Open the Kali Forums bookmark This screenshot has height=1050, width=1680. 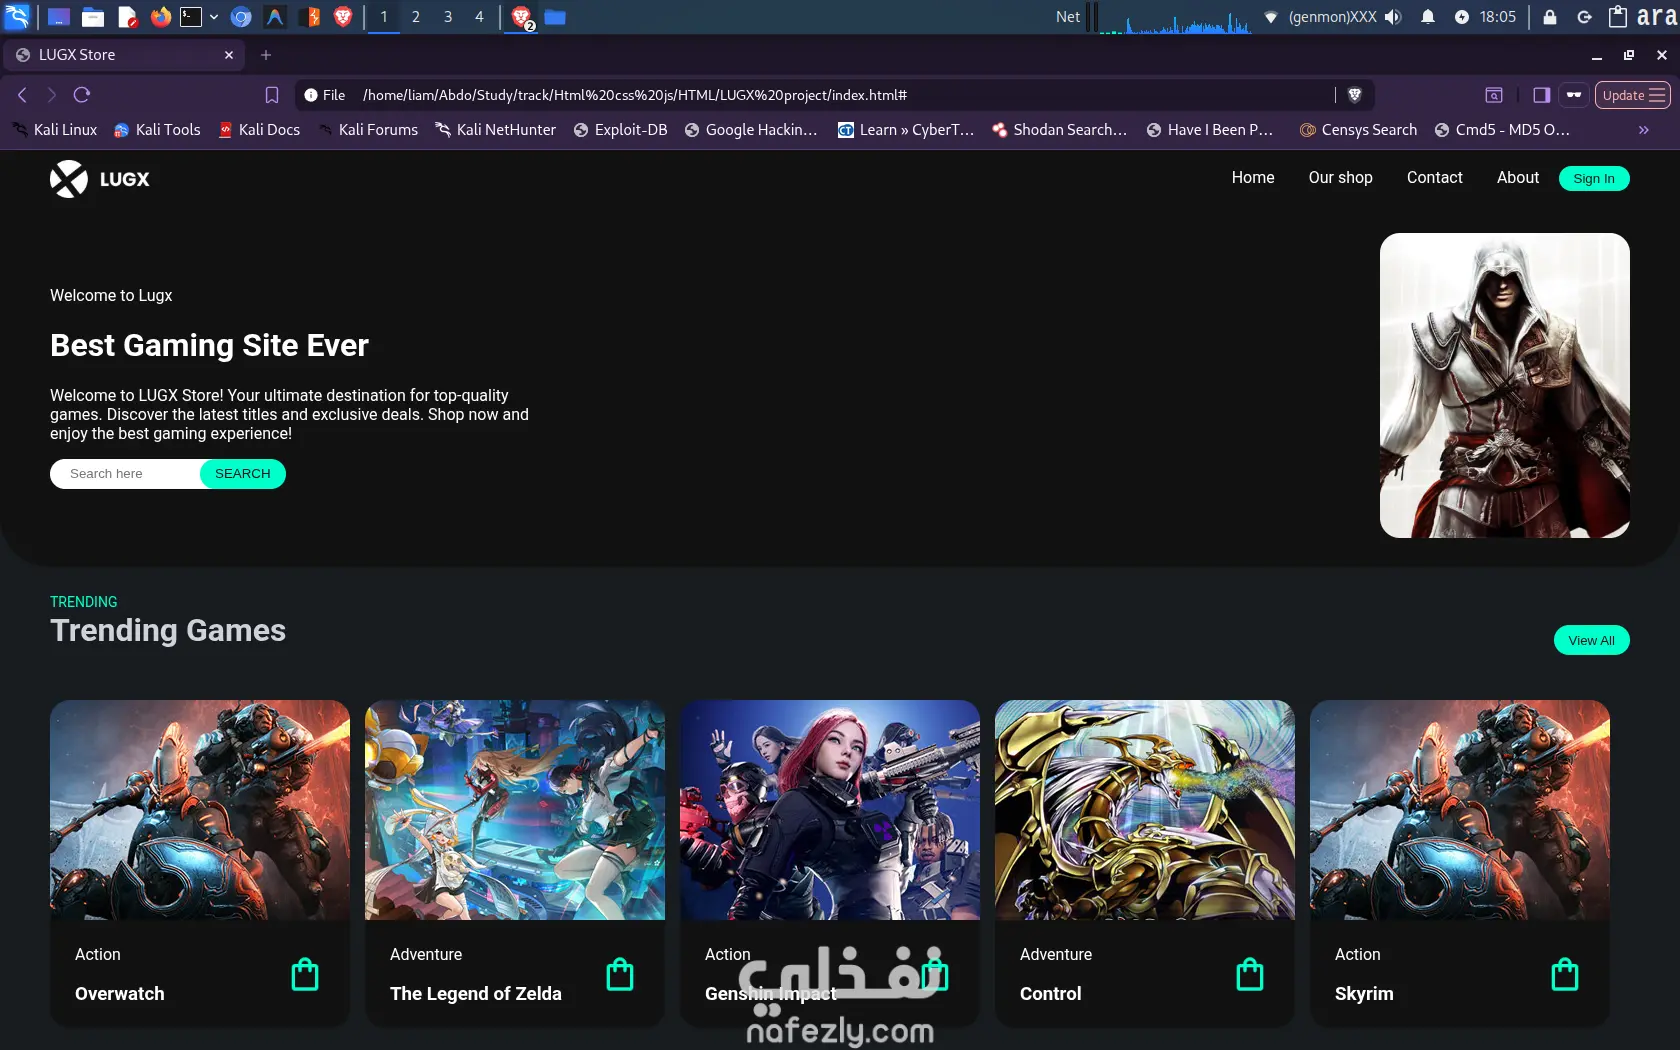(x=367, y=130)
